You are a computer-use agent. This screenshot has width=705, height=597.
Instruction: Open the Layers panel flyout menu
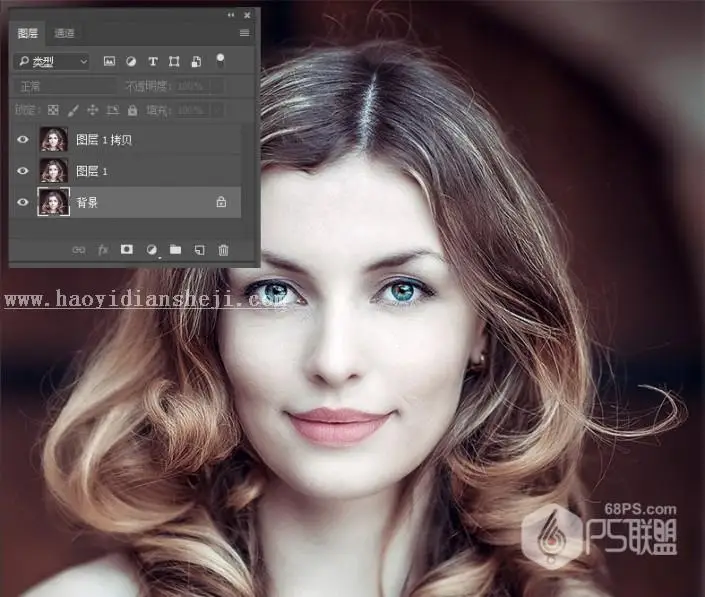tap(245, 33)
